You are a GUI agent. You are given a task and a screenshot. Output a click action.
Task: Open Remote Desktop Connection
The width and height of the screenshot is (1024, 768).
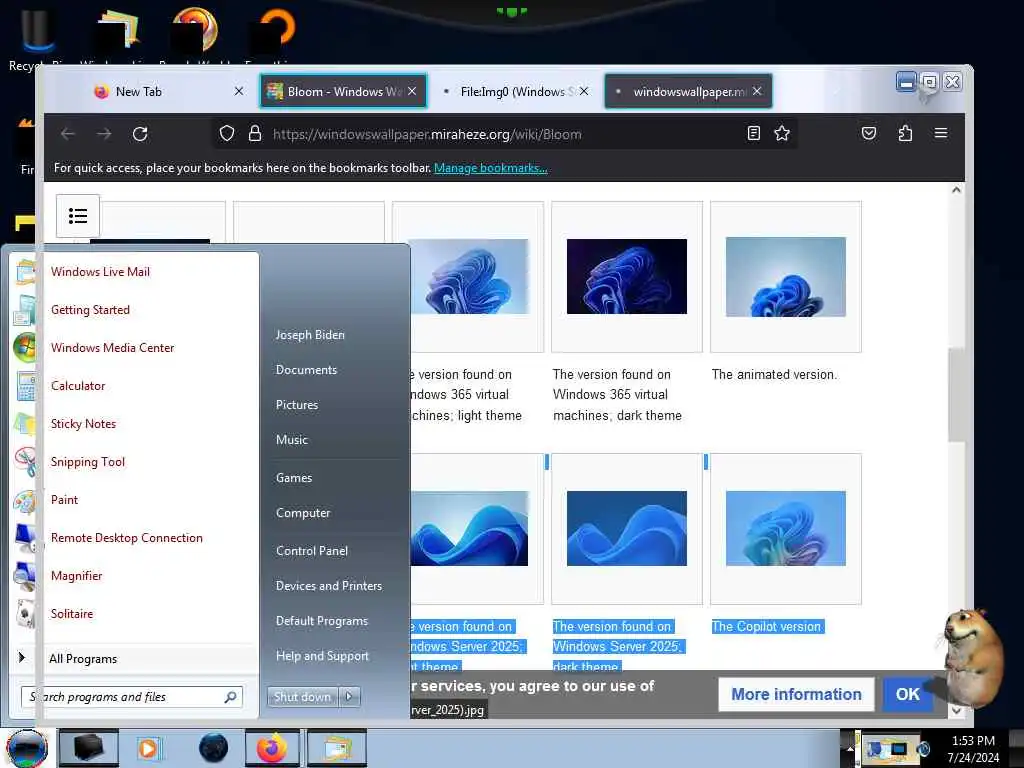[x=127, y=537]
